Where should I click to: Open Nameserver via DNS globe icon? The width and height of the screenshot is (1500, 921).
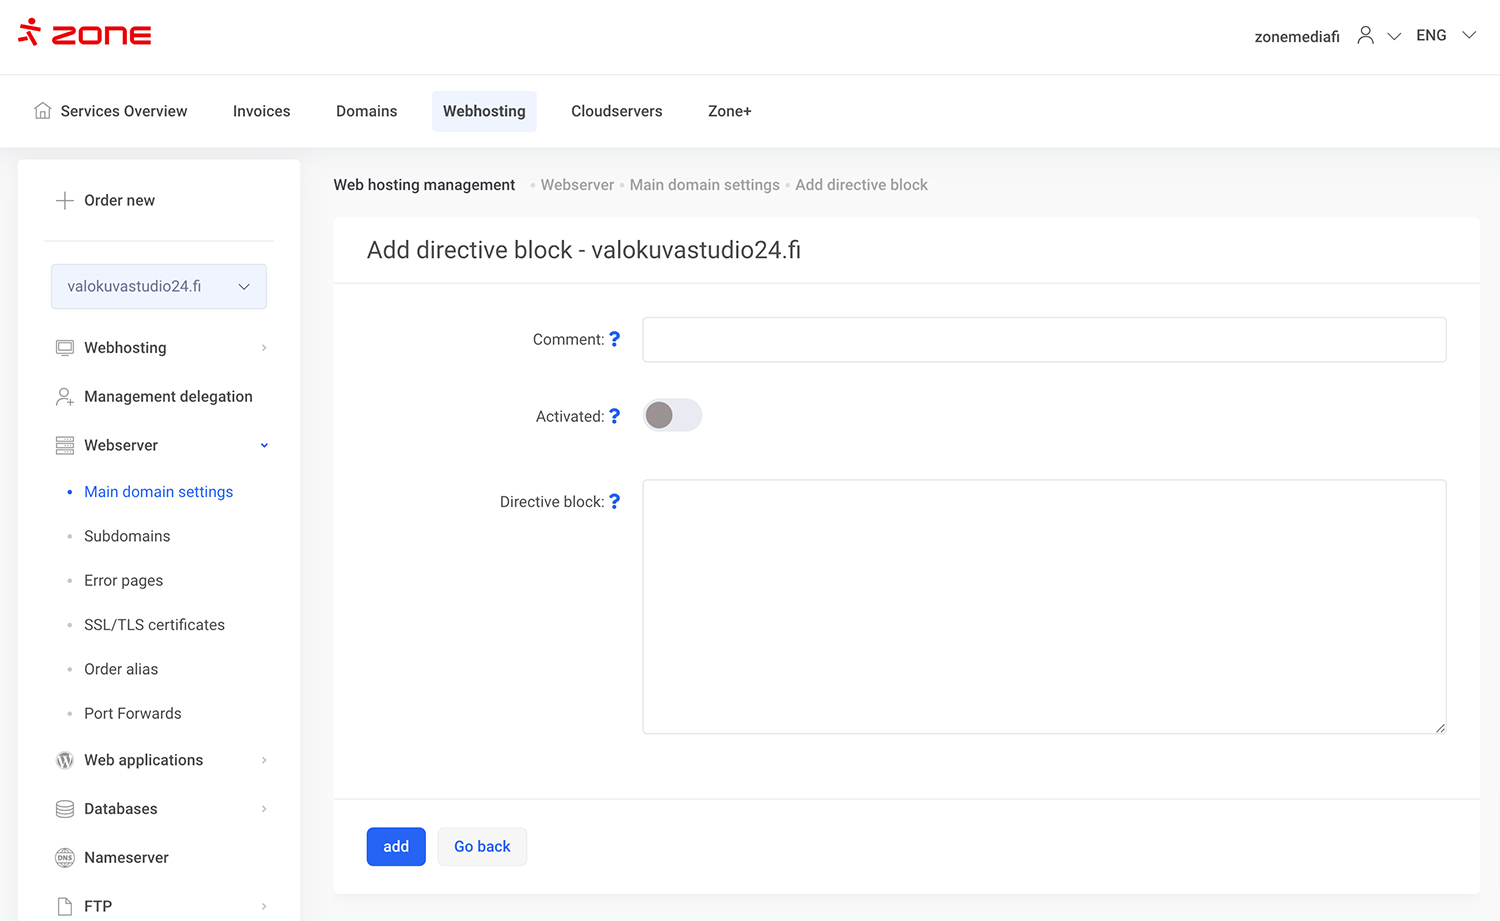(65, 858)
